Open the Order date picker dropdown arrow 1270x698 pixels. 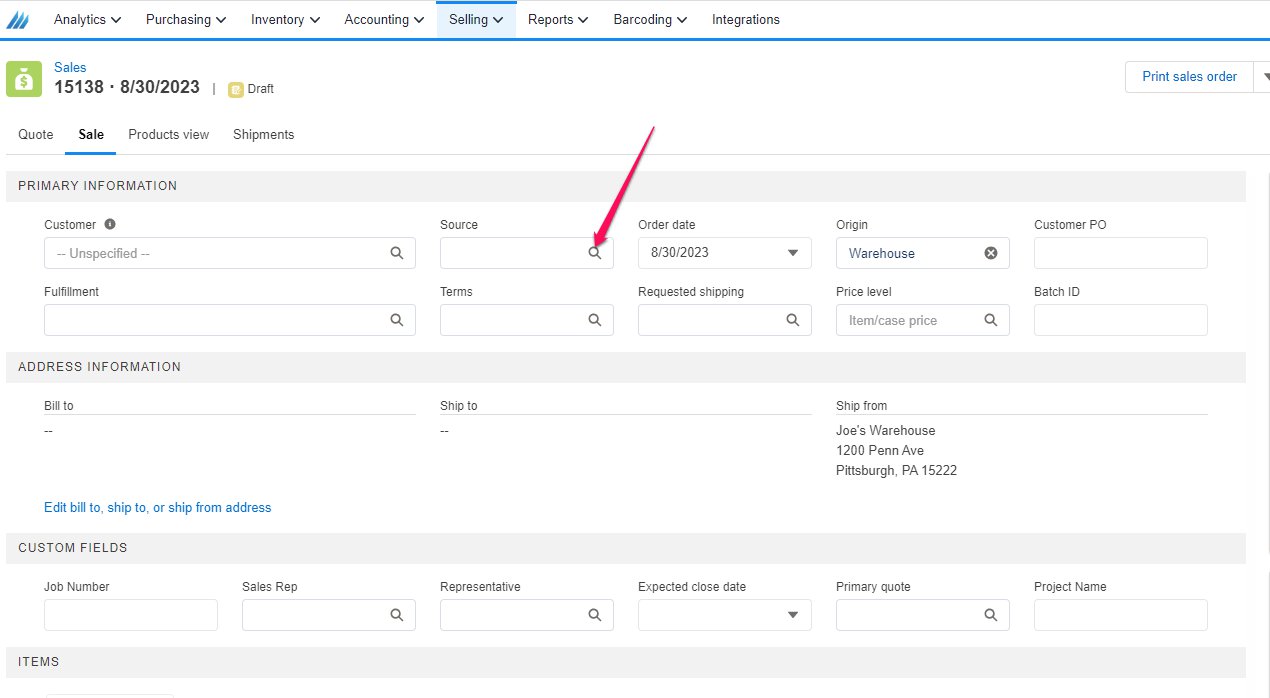(x=793, y=253)
